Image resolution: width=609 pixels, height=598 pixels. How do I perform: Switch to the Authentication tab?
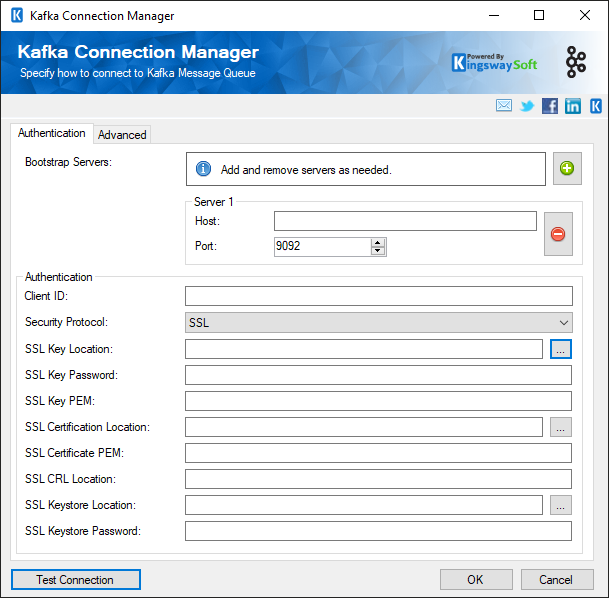pyautogui.click(x=52, y=133)
